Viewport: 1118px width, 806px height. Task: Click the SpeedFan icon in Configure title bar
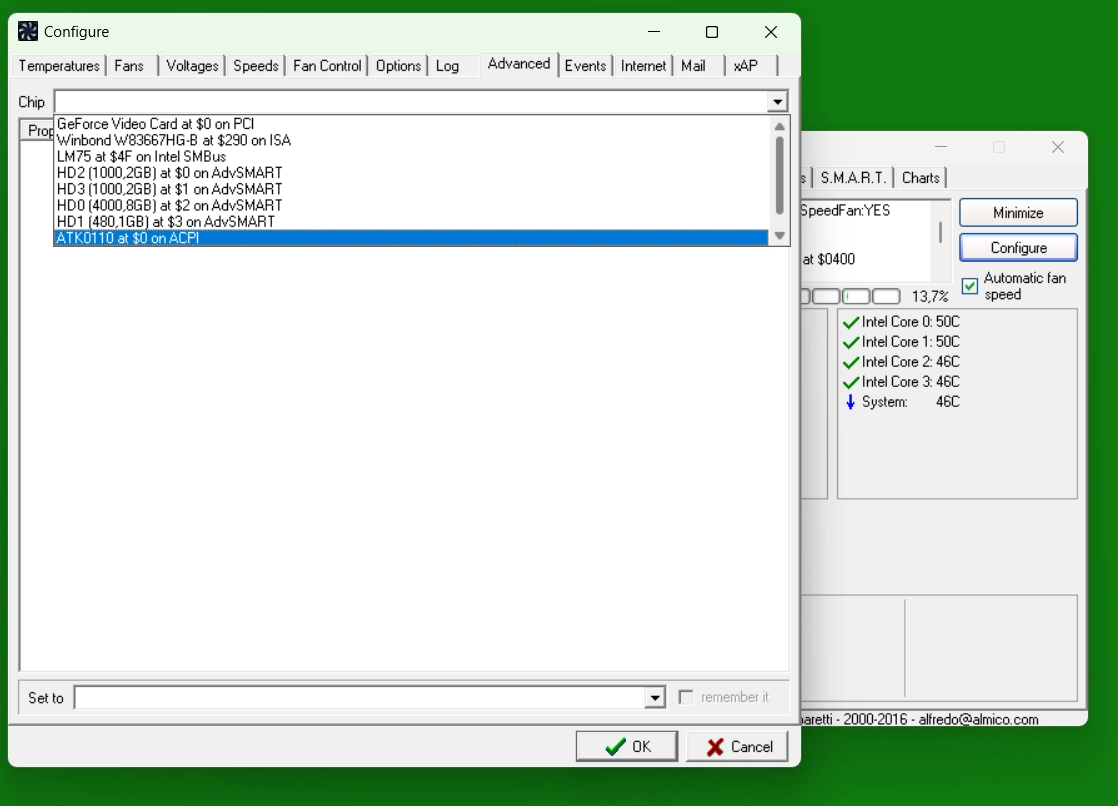pos(28,31)
